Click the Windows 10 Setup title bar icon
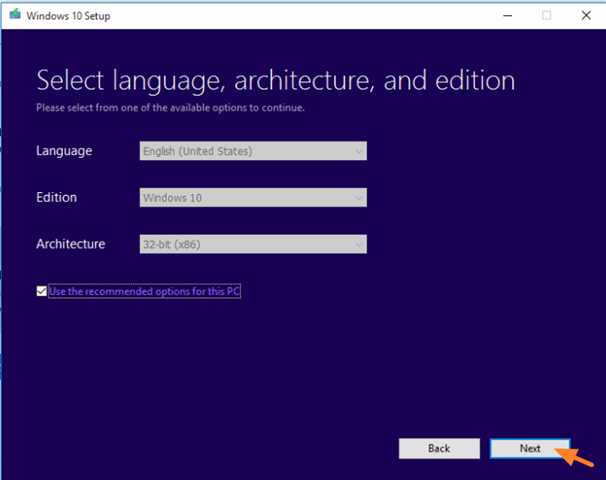 tap(15, 15)
